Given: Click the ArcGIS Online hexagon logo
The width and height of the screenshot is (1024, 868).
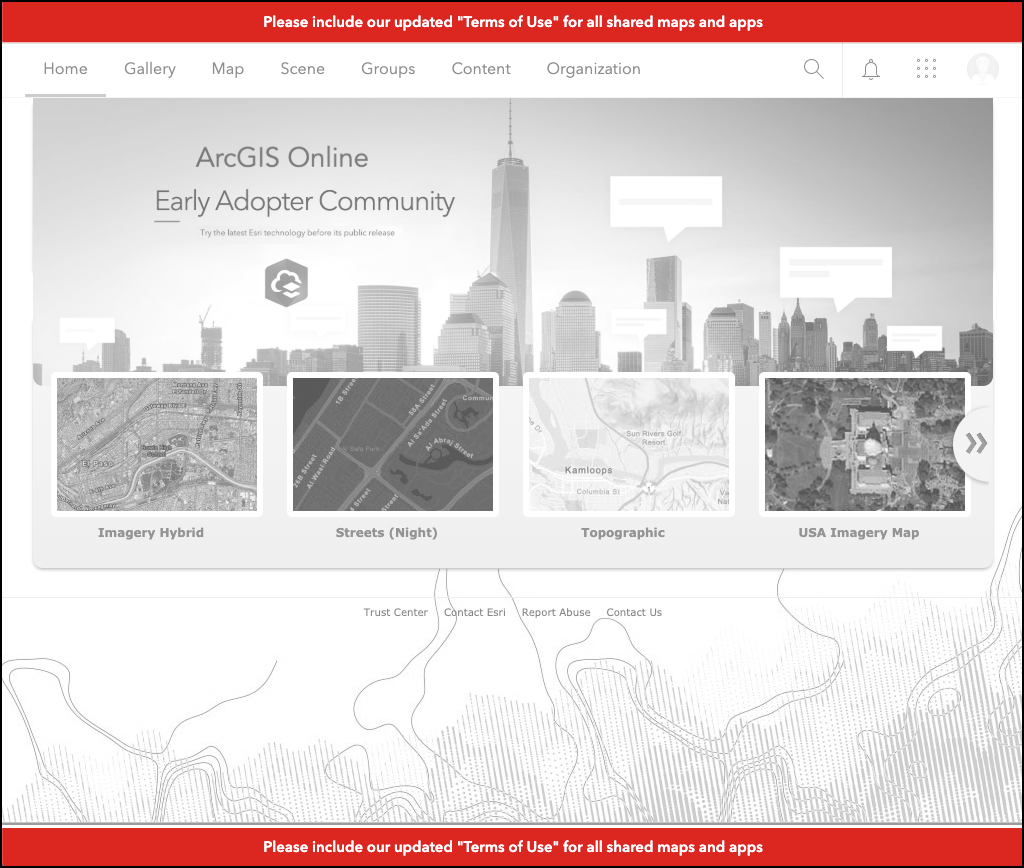Looking at the screenshot, I should (x=286, y=283).
